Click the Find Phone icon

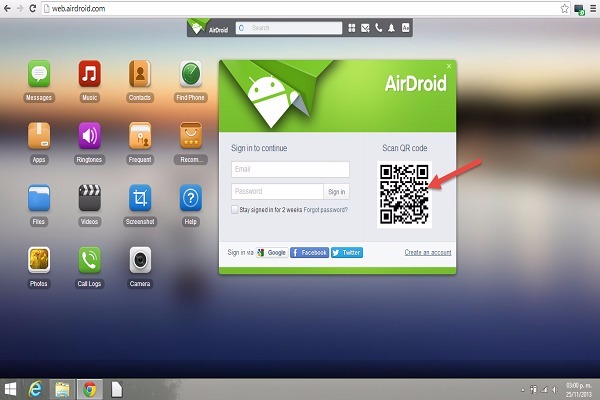[x=191, y=75]
